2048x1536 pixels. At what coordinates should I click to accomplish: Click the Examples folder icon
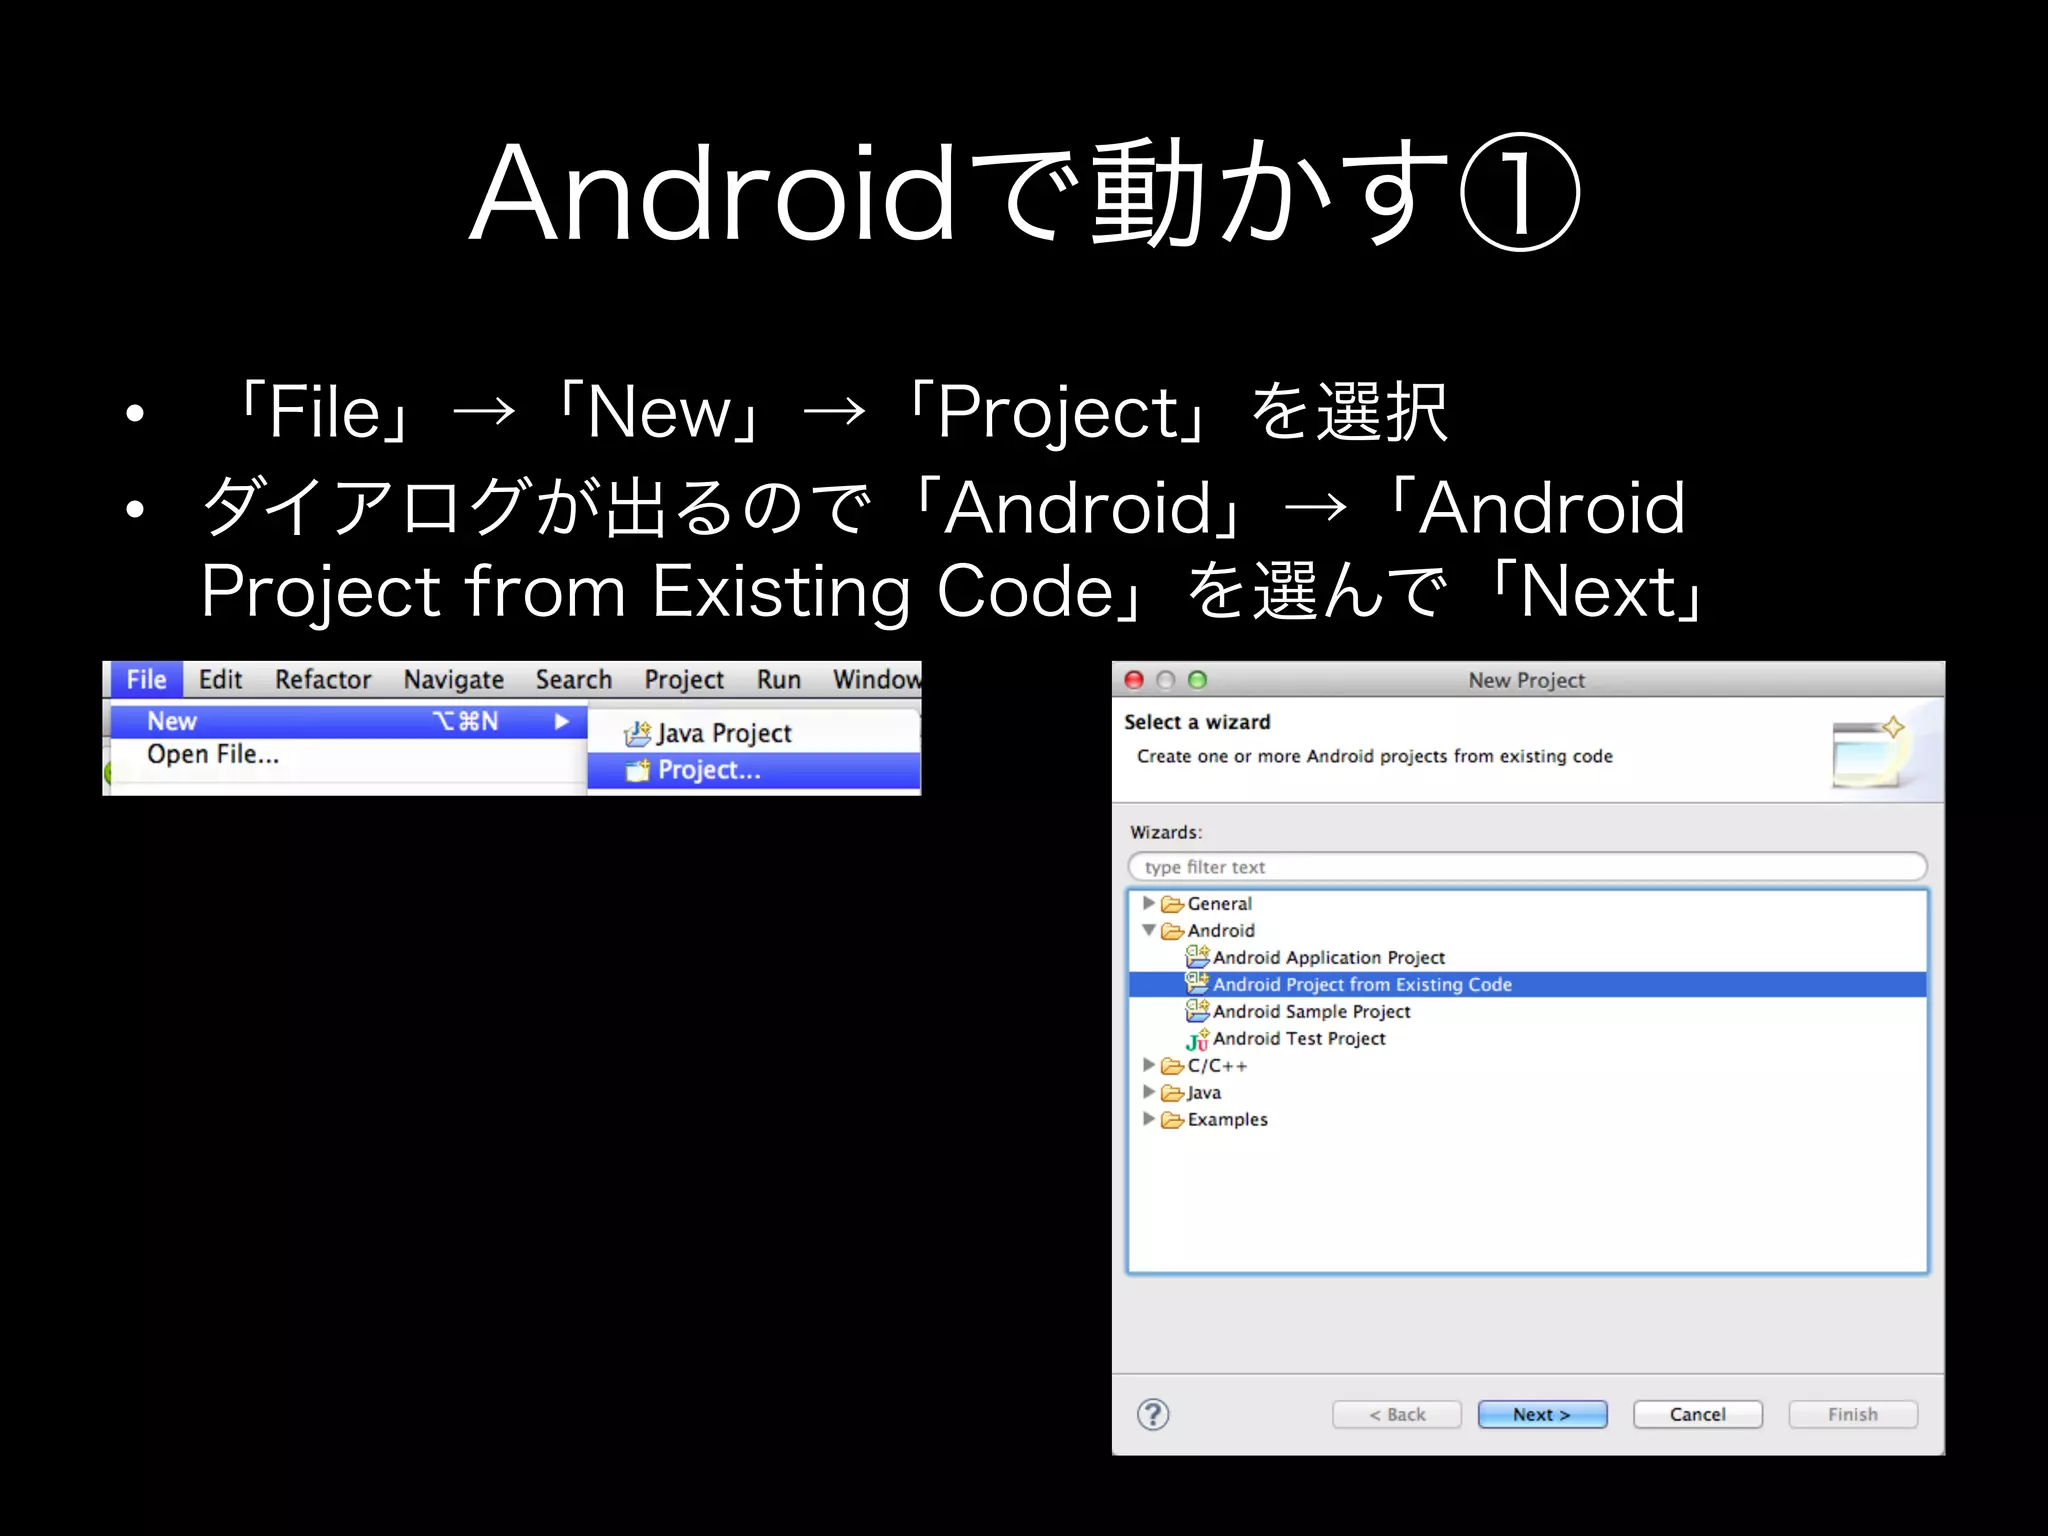[1172, 1120]
